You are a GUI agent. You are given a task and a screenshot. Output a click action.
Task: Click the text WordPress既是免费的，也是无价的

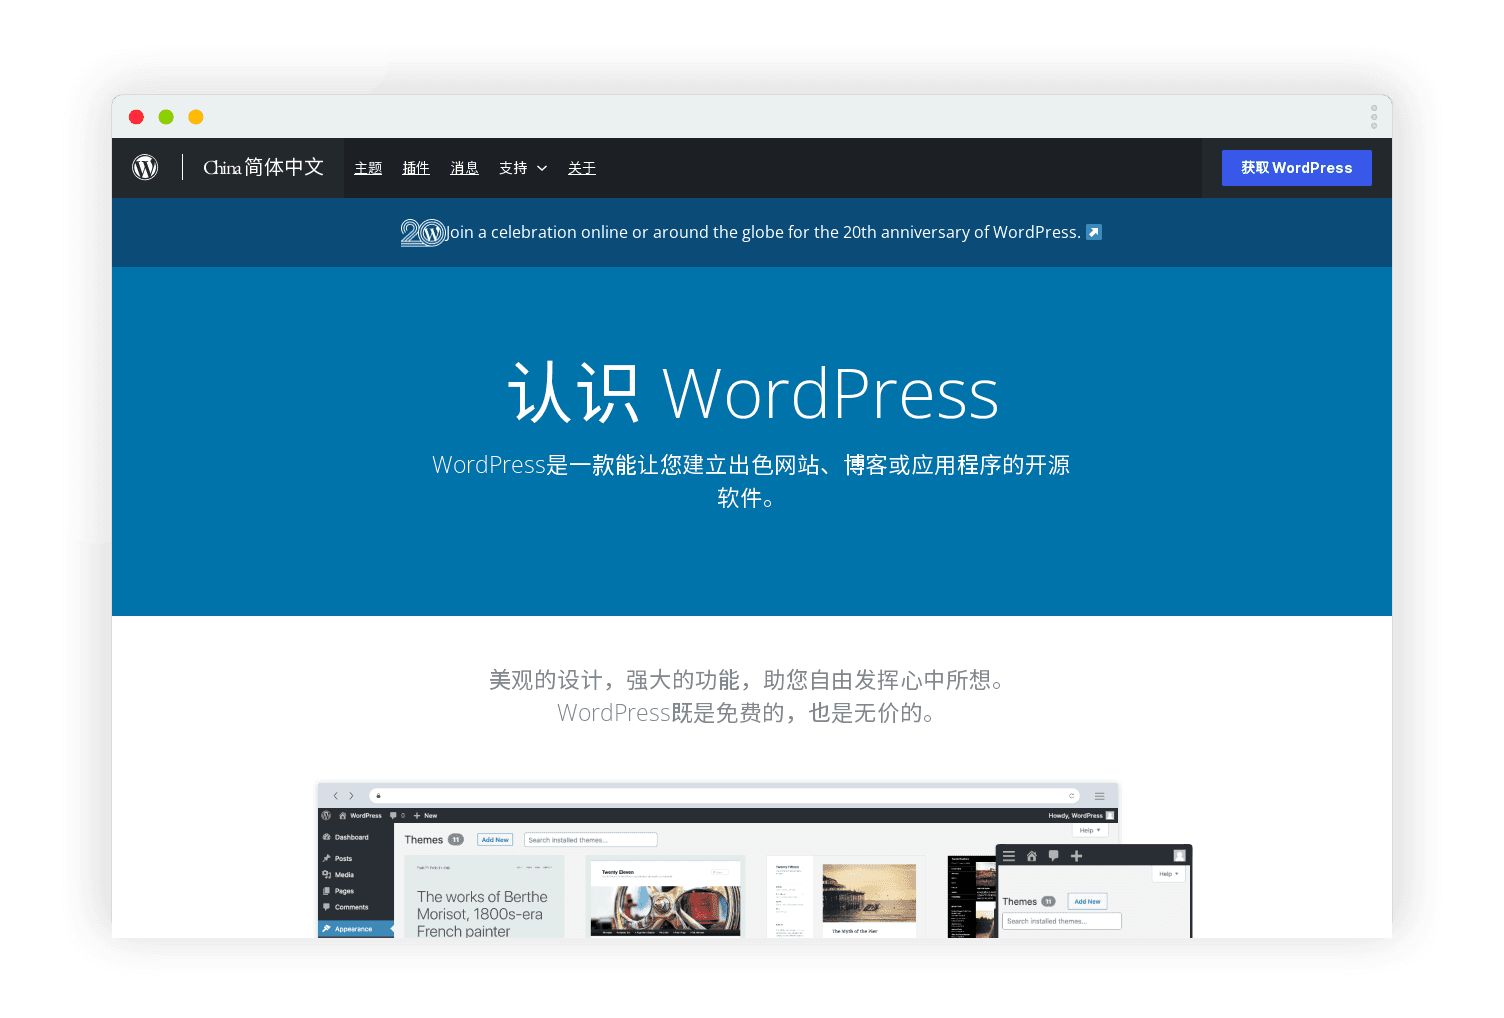tap(745, 713)
